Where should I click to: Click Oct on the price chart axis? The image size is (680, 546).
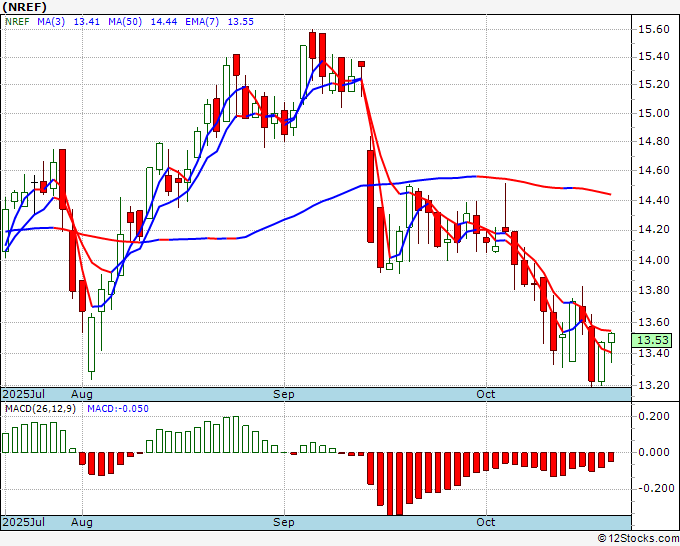click(x=485, y=394)
